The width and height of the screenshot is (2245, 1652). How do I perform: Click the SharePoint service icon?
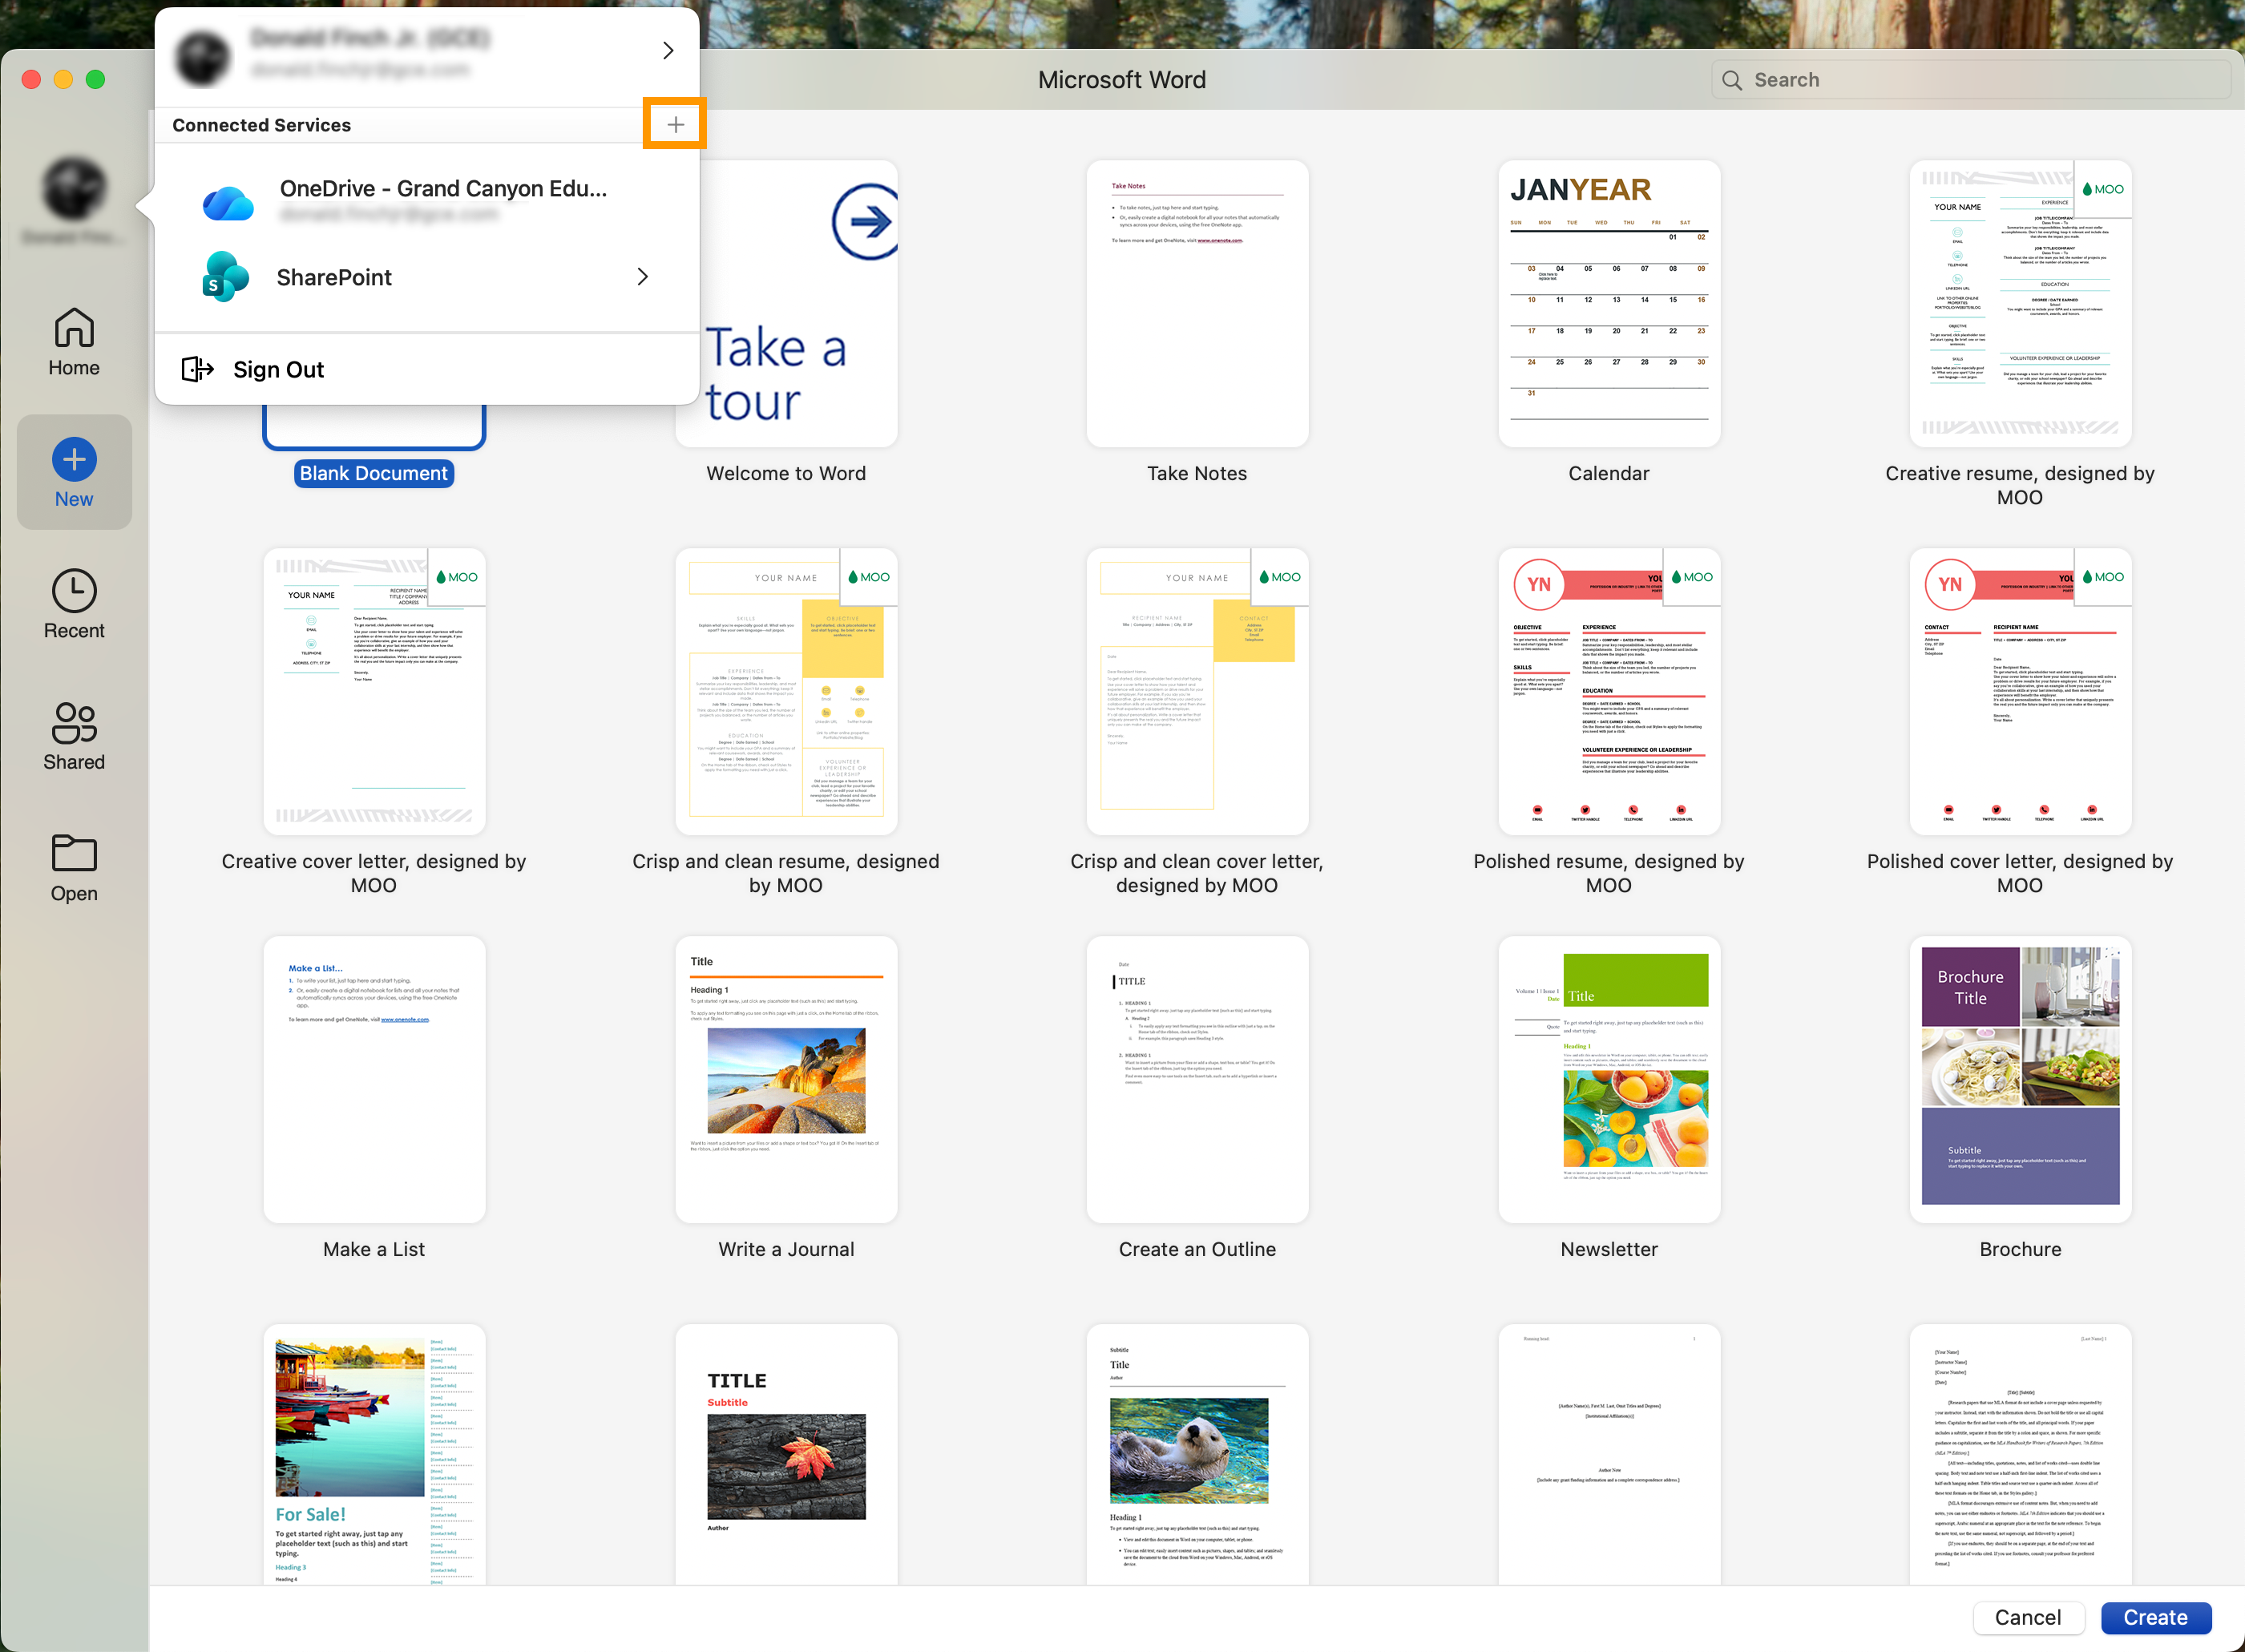tap(225, 277)
